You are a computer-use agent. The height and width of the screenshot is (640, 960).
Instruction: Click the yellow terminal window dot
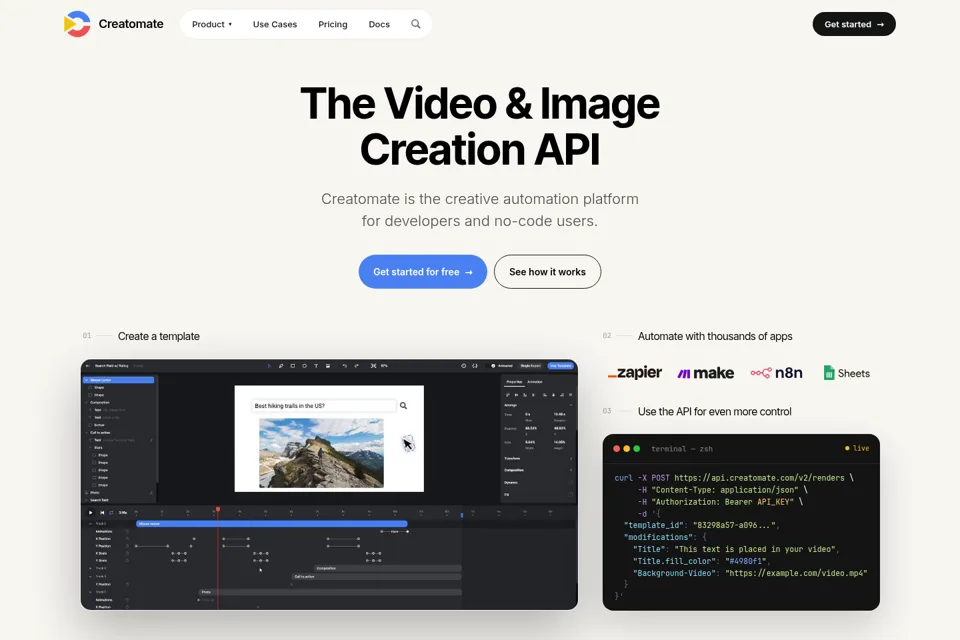pyautogui.click(x=626, y=448)
